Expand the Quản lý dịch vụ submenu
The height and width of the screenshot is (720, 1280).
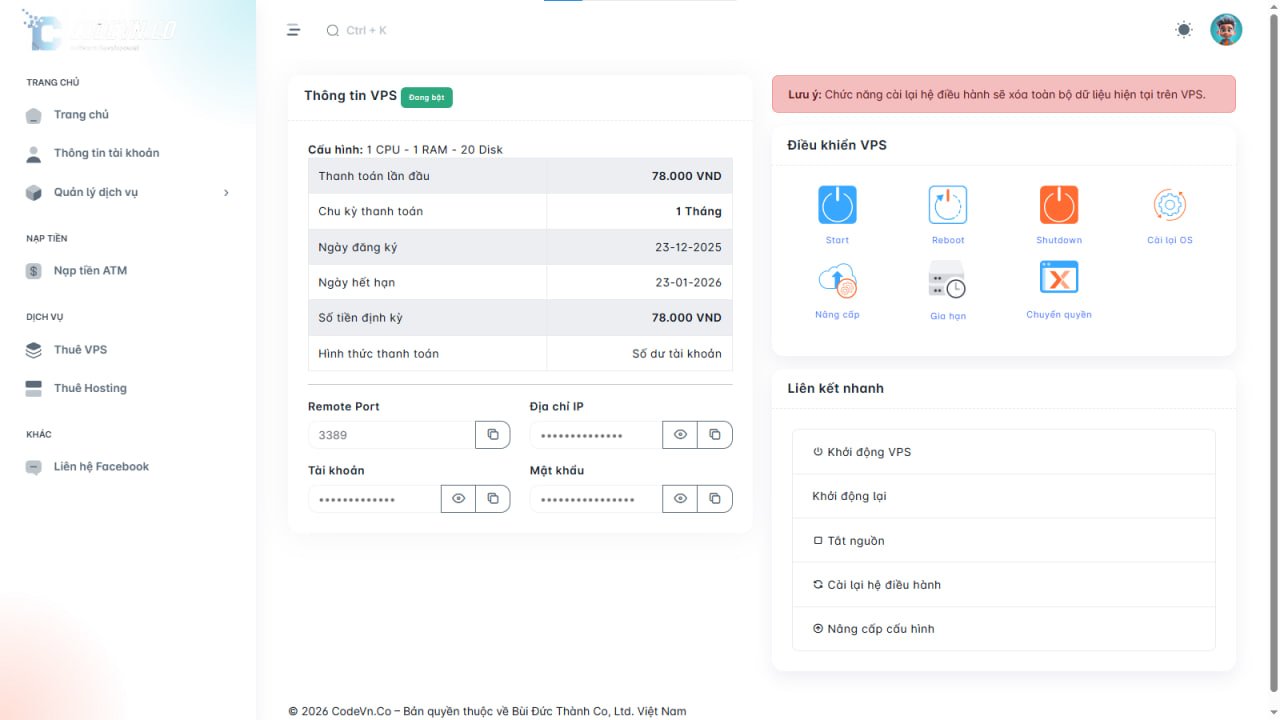[128, 192]
